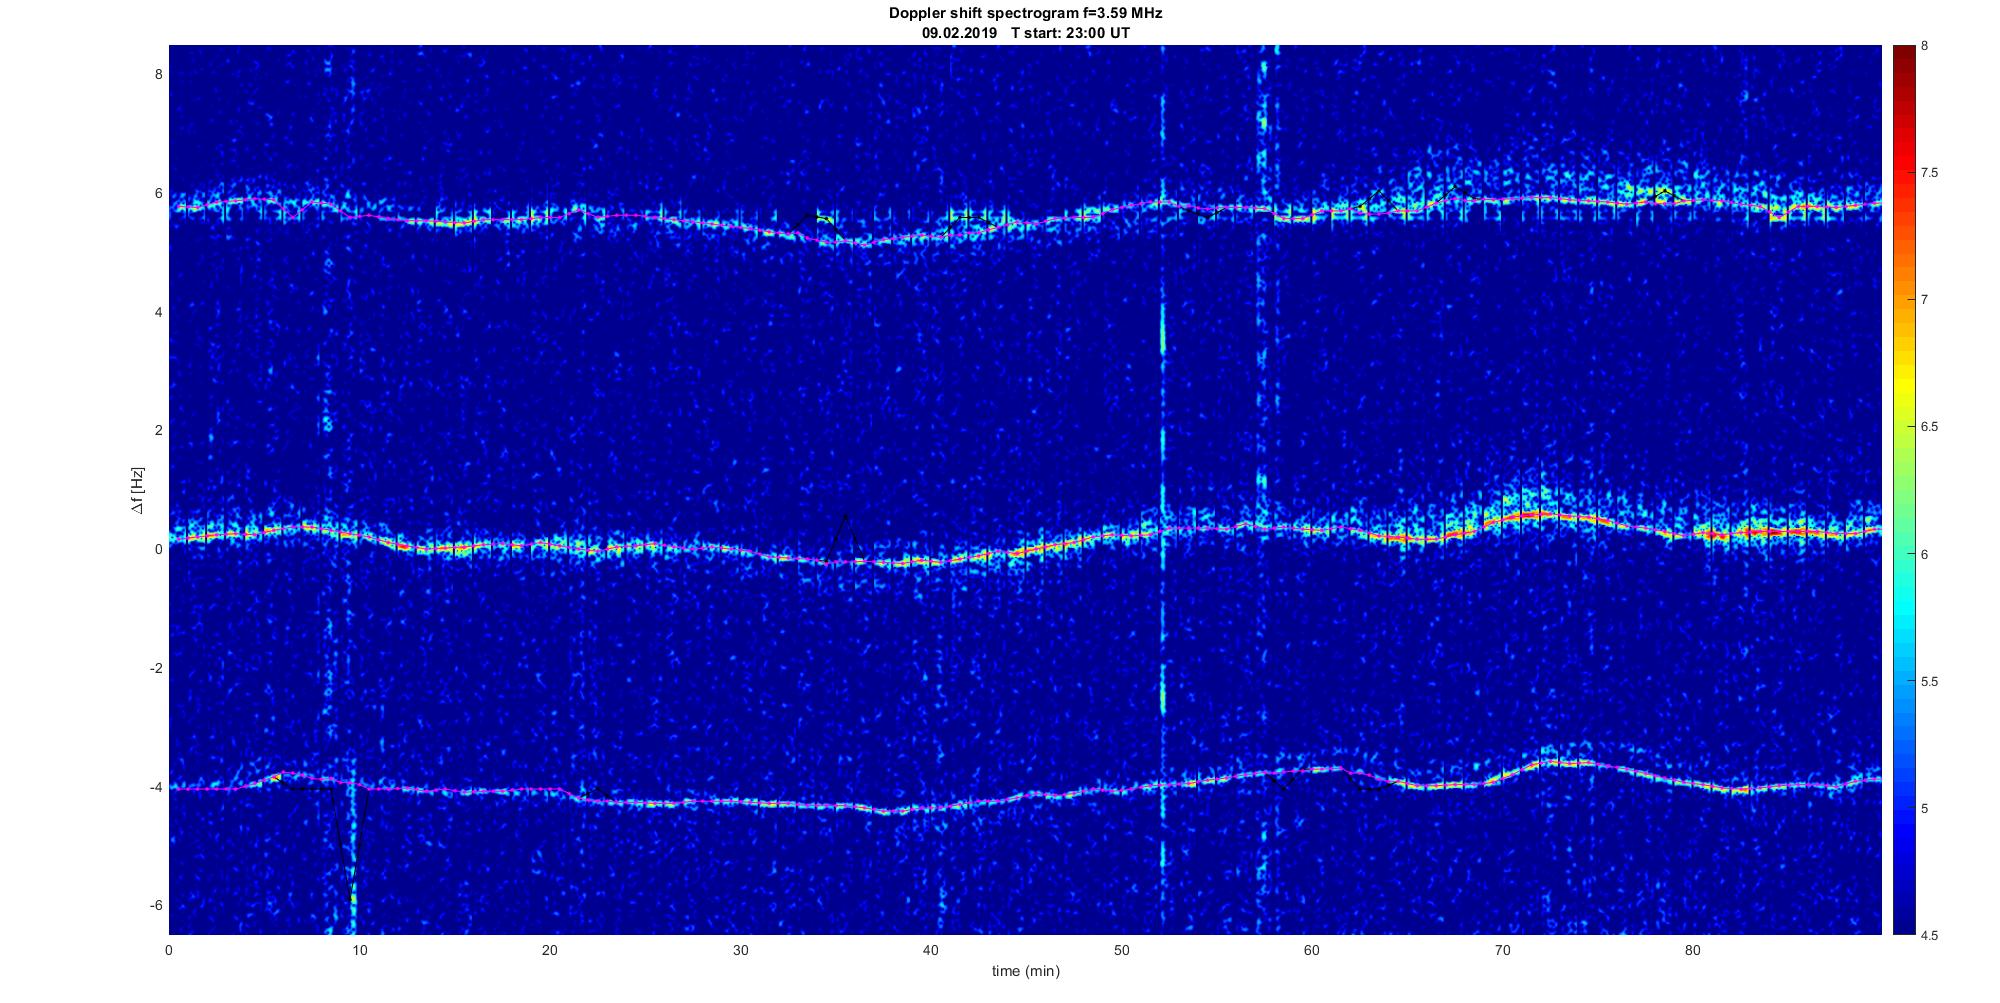Click y-axis tick label '0'
The height and width of the screenshot is (1003, 2000).
[x=158, y=549]
